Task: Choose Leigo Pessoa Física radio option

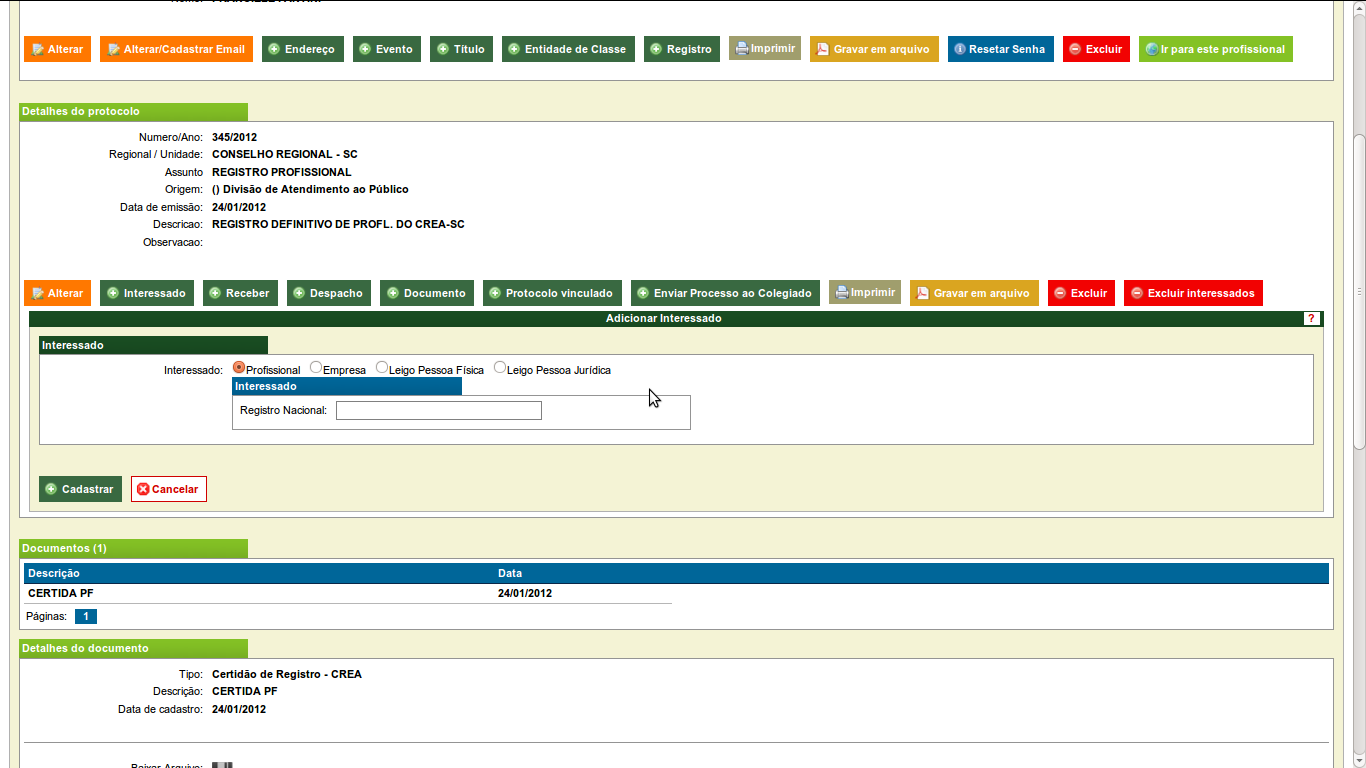Action: (382, 368)
